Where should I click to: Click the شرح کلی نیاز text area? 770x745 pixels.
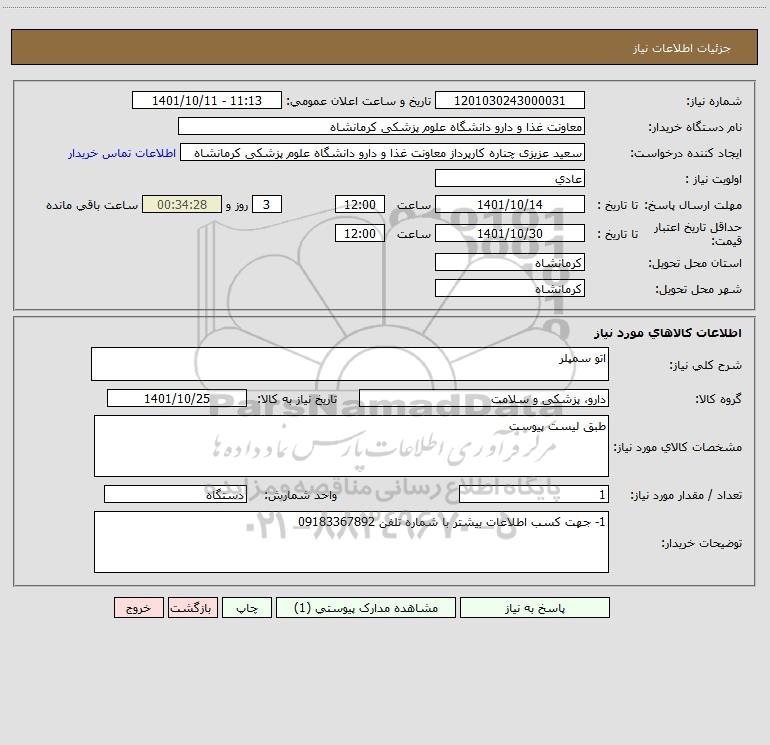click(350, 364)
